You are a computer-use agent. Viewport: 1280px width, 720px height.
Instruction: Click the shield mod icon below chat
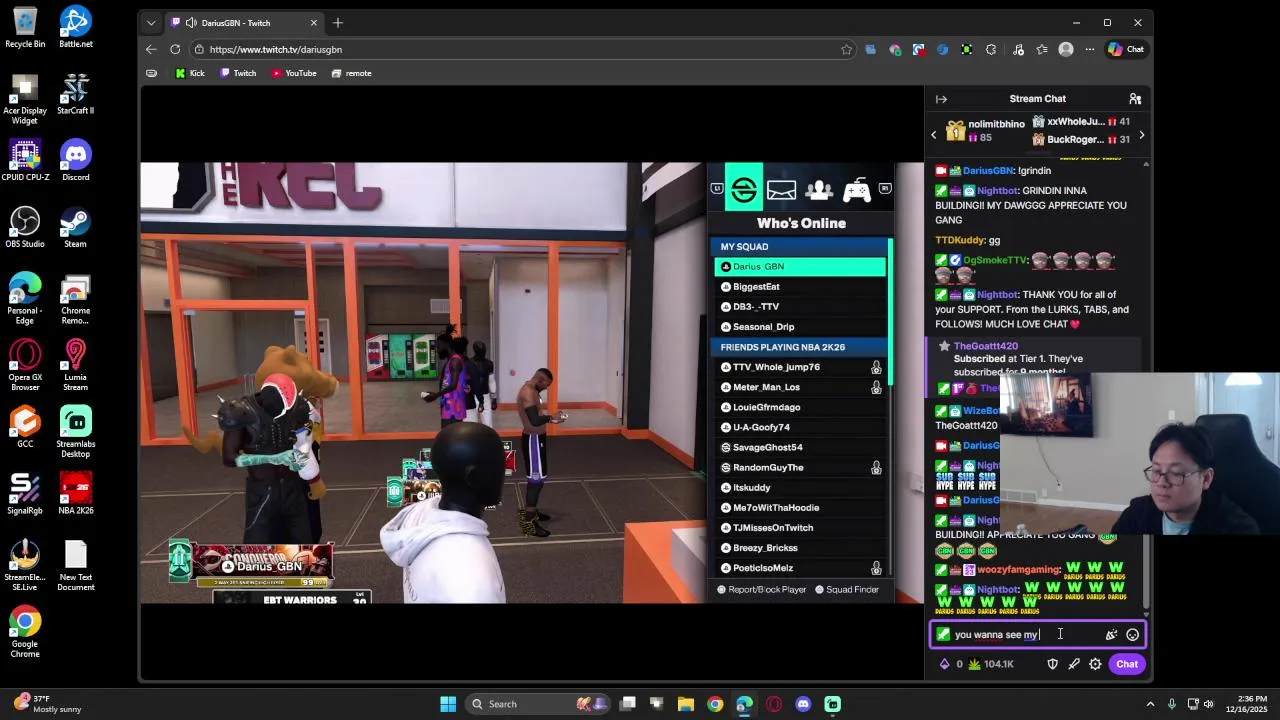(x=1052, y=664)
